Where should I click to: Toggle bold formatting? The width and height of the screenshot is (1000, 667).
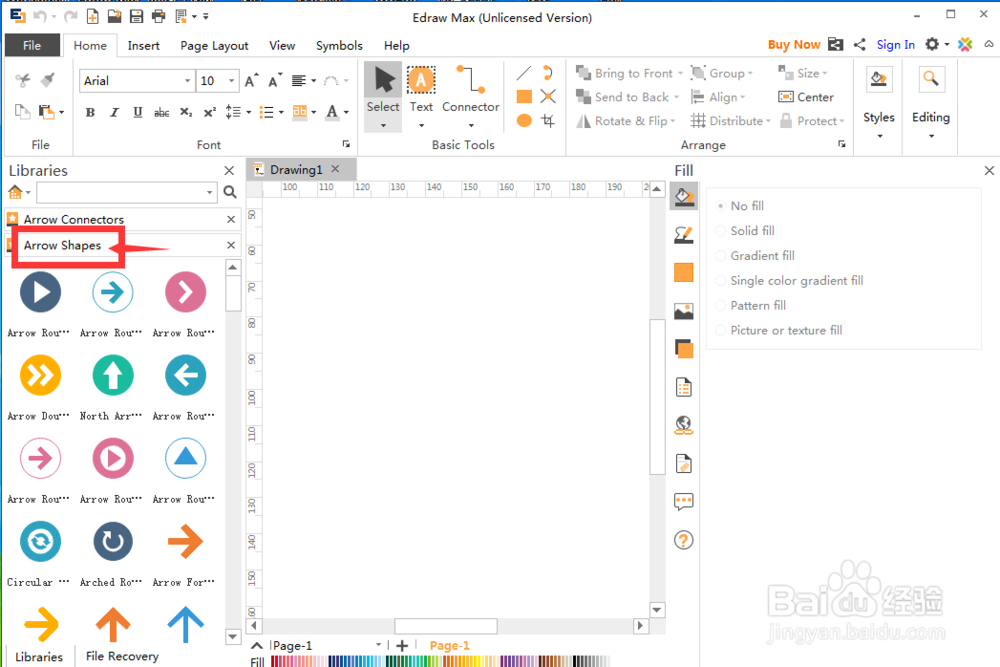click(90, 112)
